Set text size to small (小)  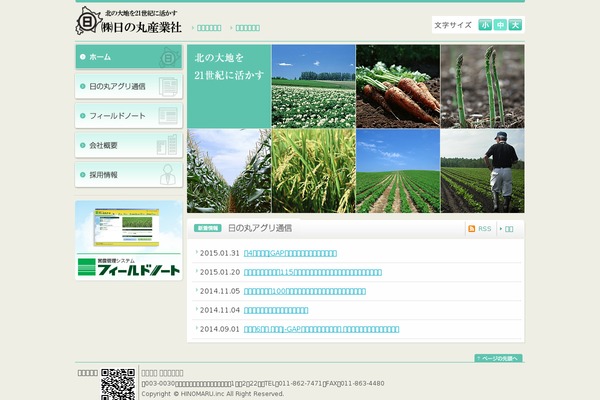[x=485, y=25]
